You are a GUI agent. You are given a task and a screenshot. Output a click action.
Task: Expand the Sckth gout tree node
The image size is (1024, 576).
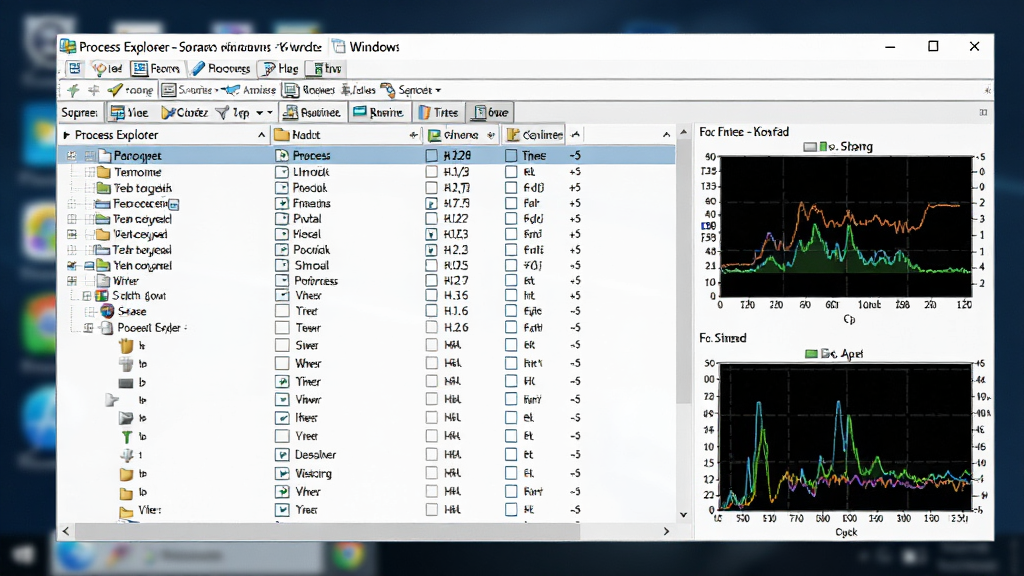(x=86, y=296)
